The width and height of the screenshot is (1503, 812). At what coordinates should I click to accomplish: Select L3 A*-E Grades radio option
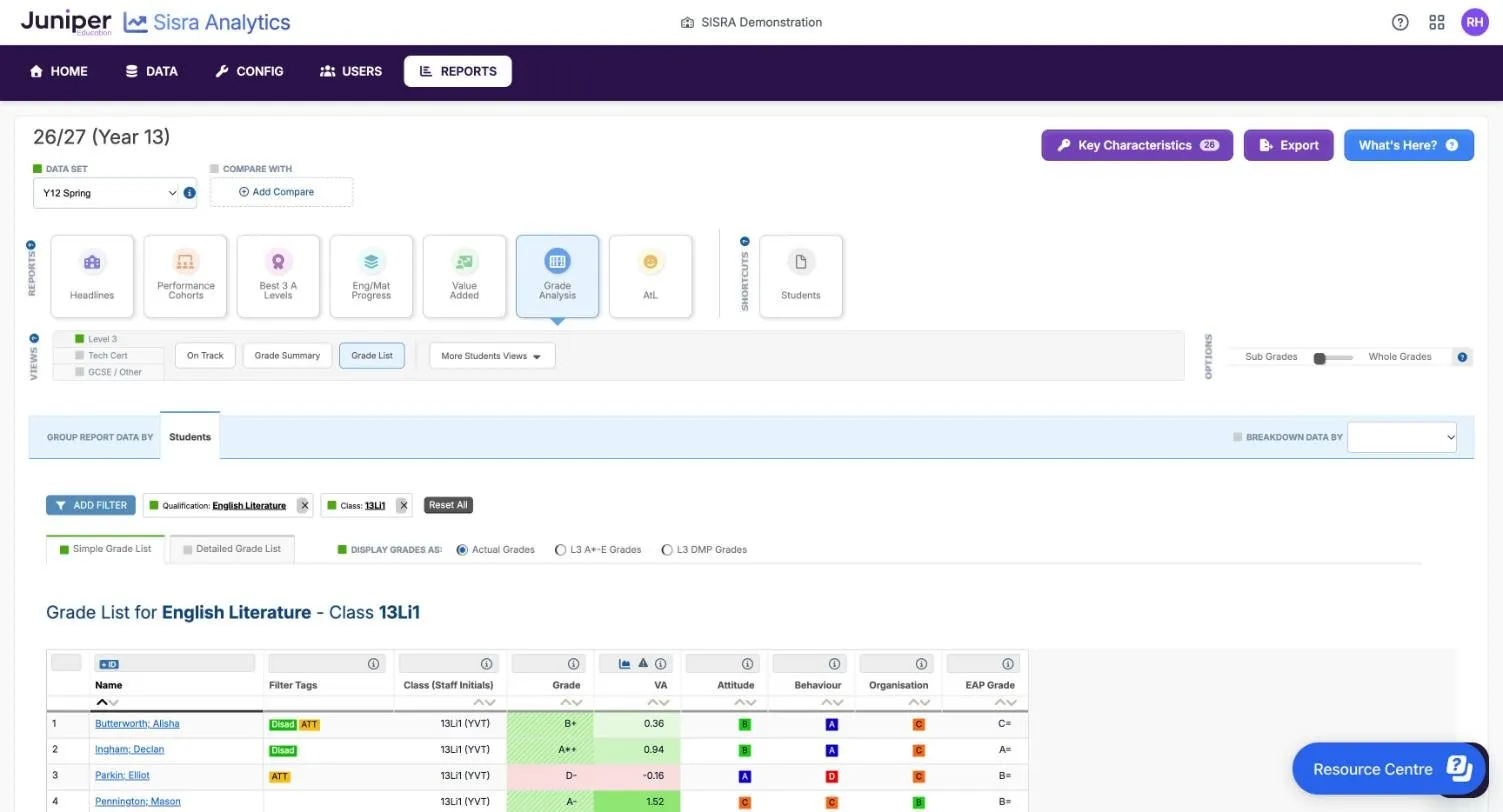click(x=560, y=550)
